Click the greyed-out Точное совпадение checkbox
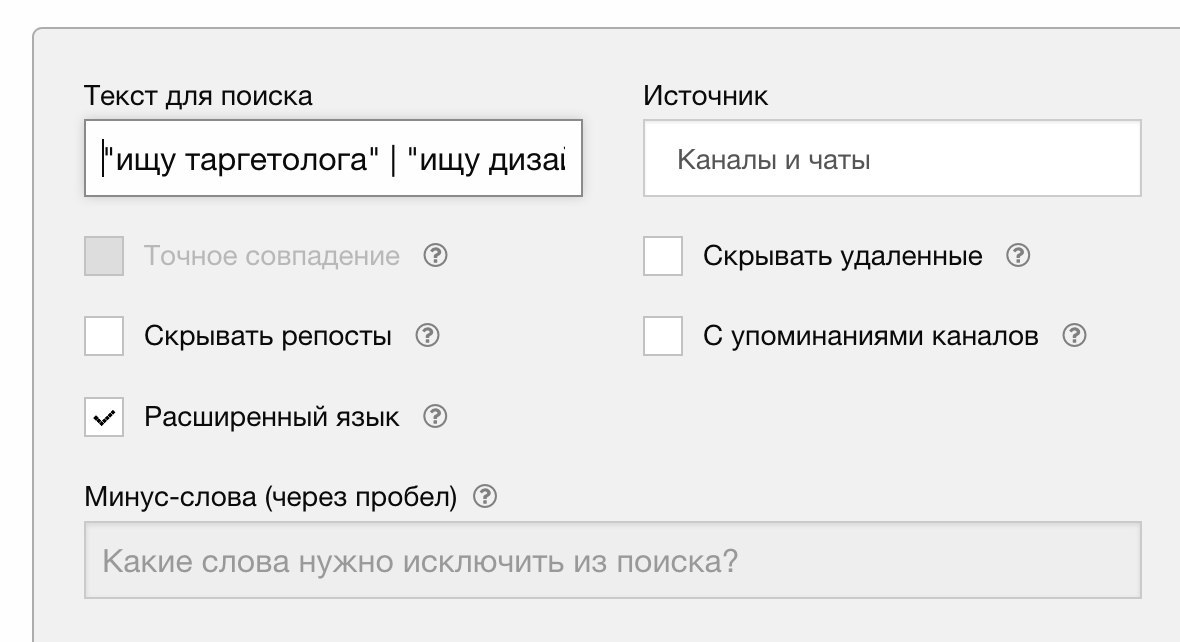The image size is (1180, 642). pyautogui.click(x=104, y=256)
